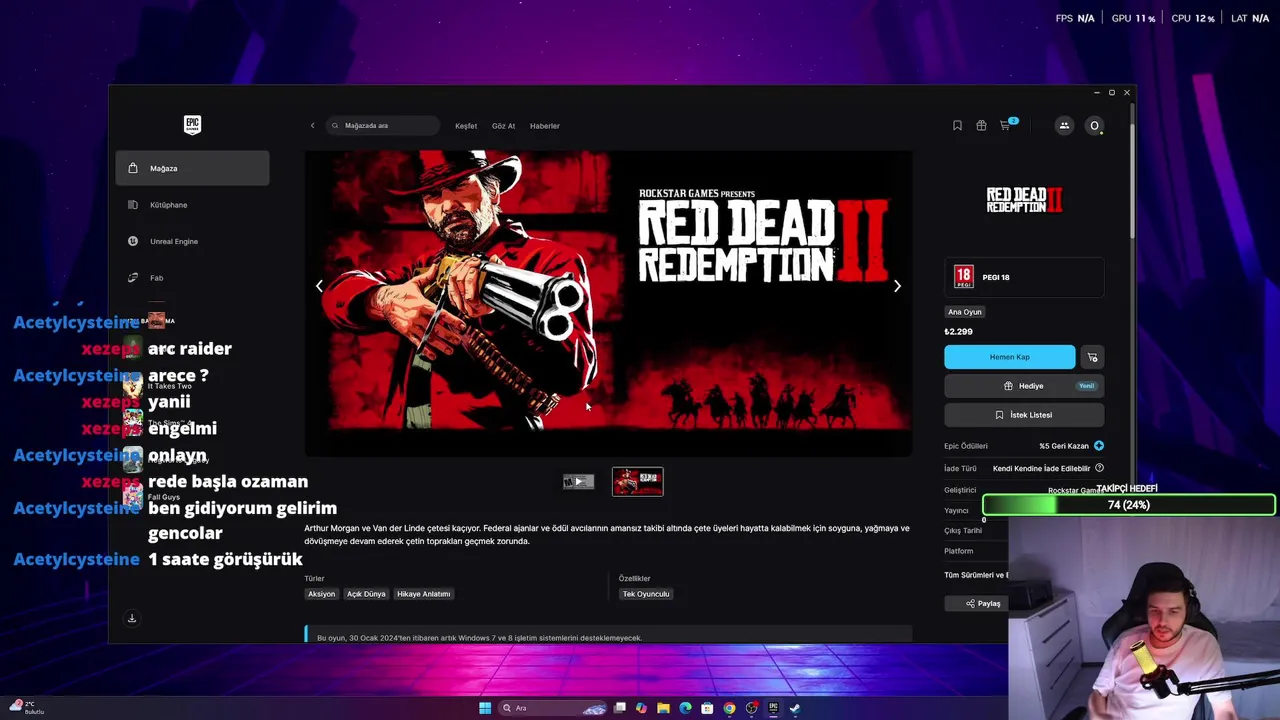Click the Epic Games logo in sidebar

pos(192,125)
